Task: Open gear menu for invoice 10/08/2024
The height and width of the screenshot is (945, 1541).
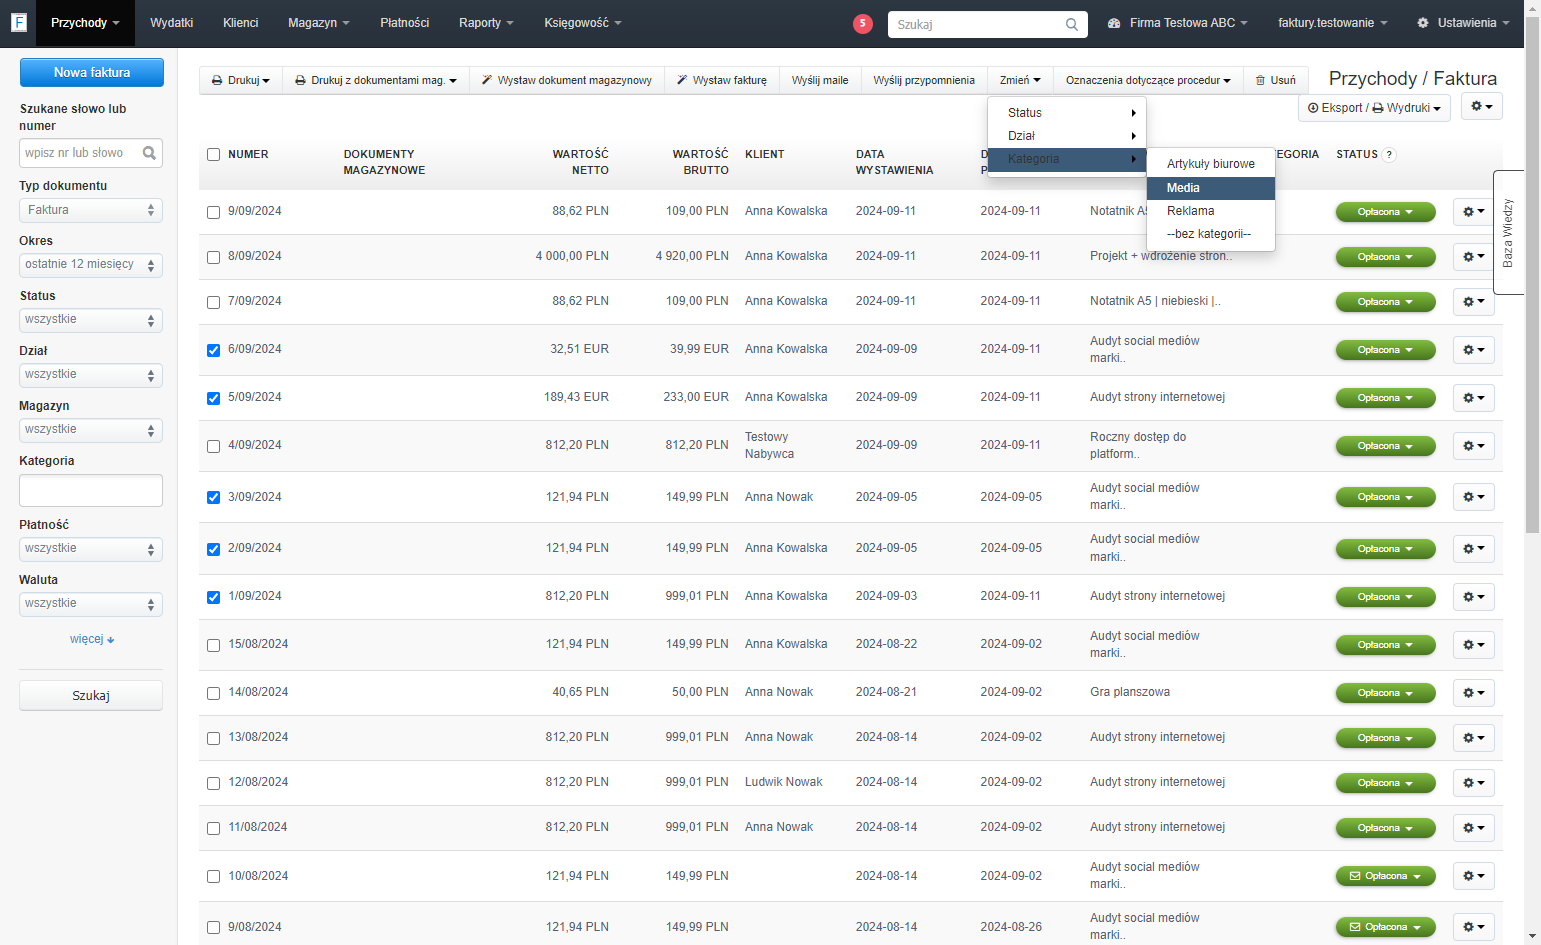Action: 1474,876
